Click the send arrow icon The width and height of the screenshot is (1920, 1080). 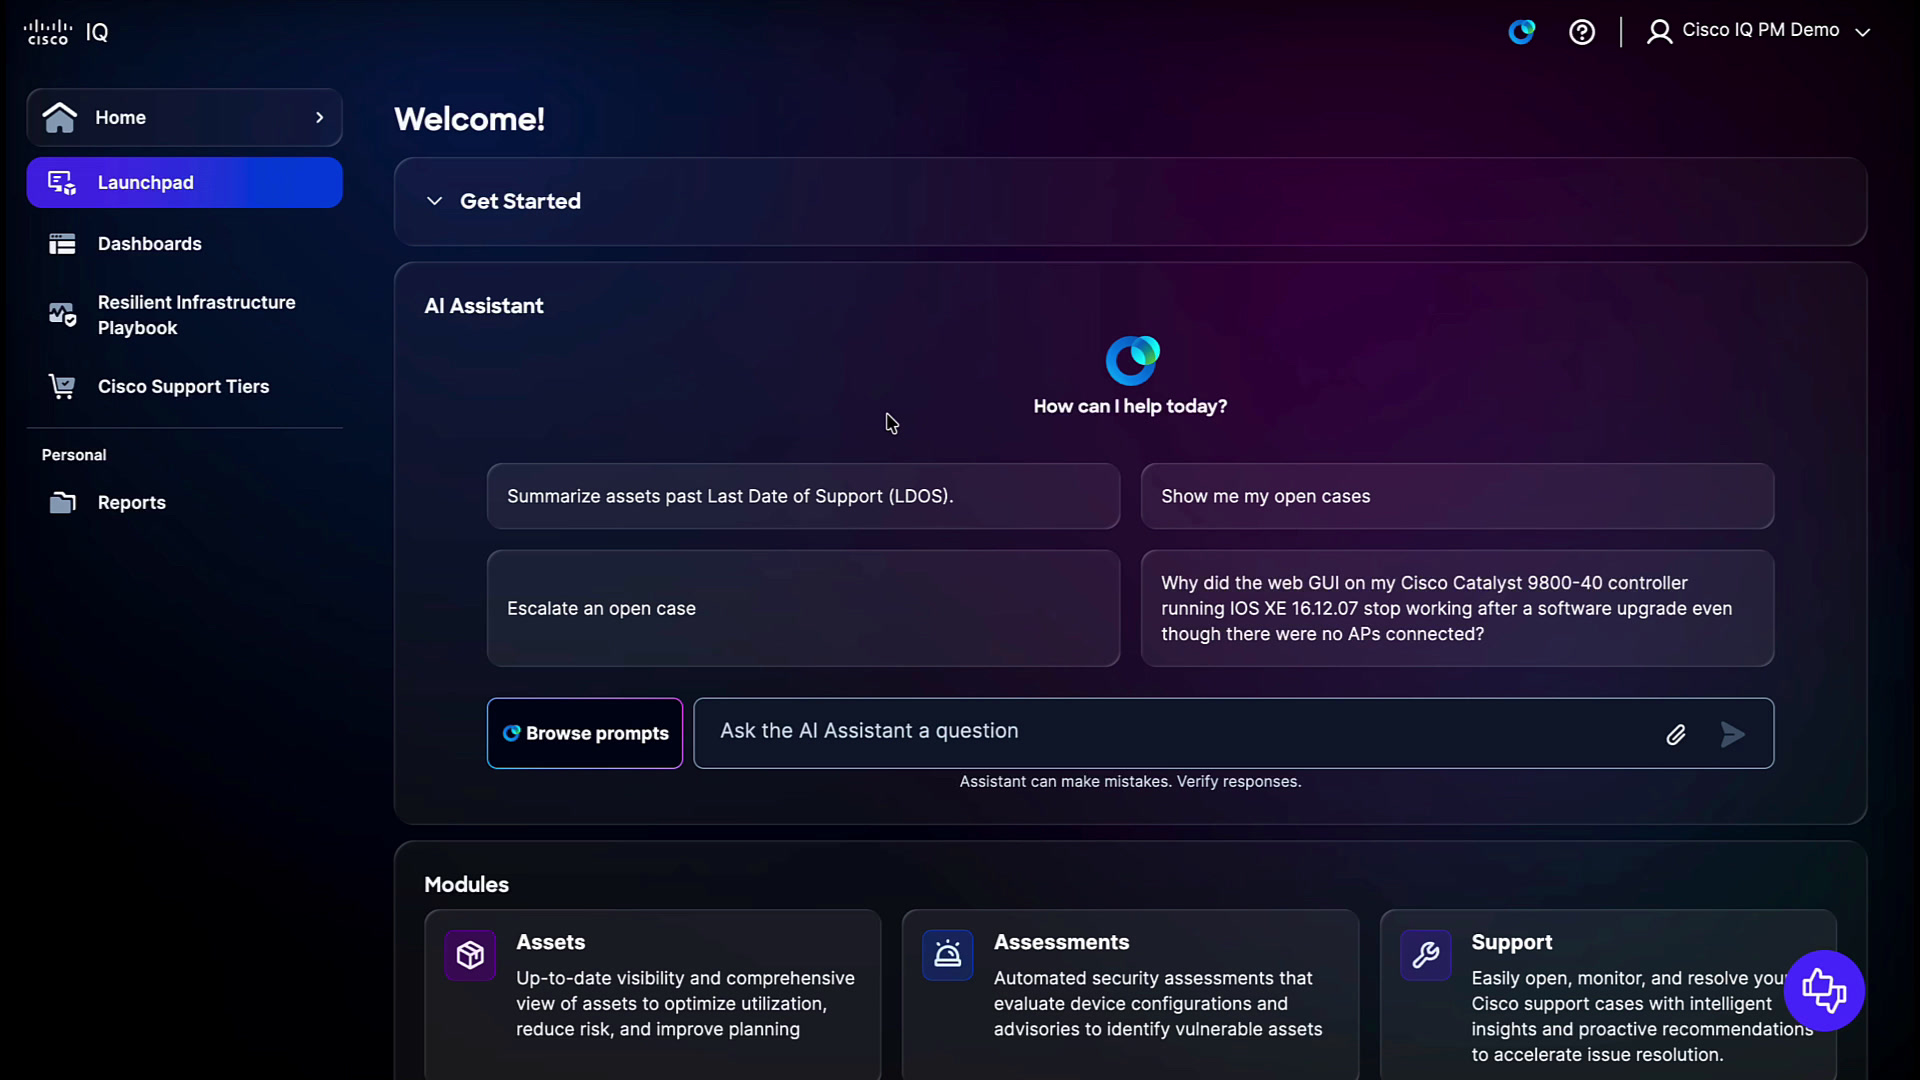point(1733,735)
